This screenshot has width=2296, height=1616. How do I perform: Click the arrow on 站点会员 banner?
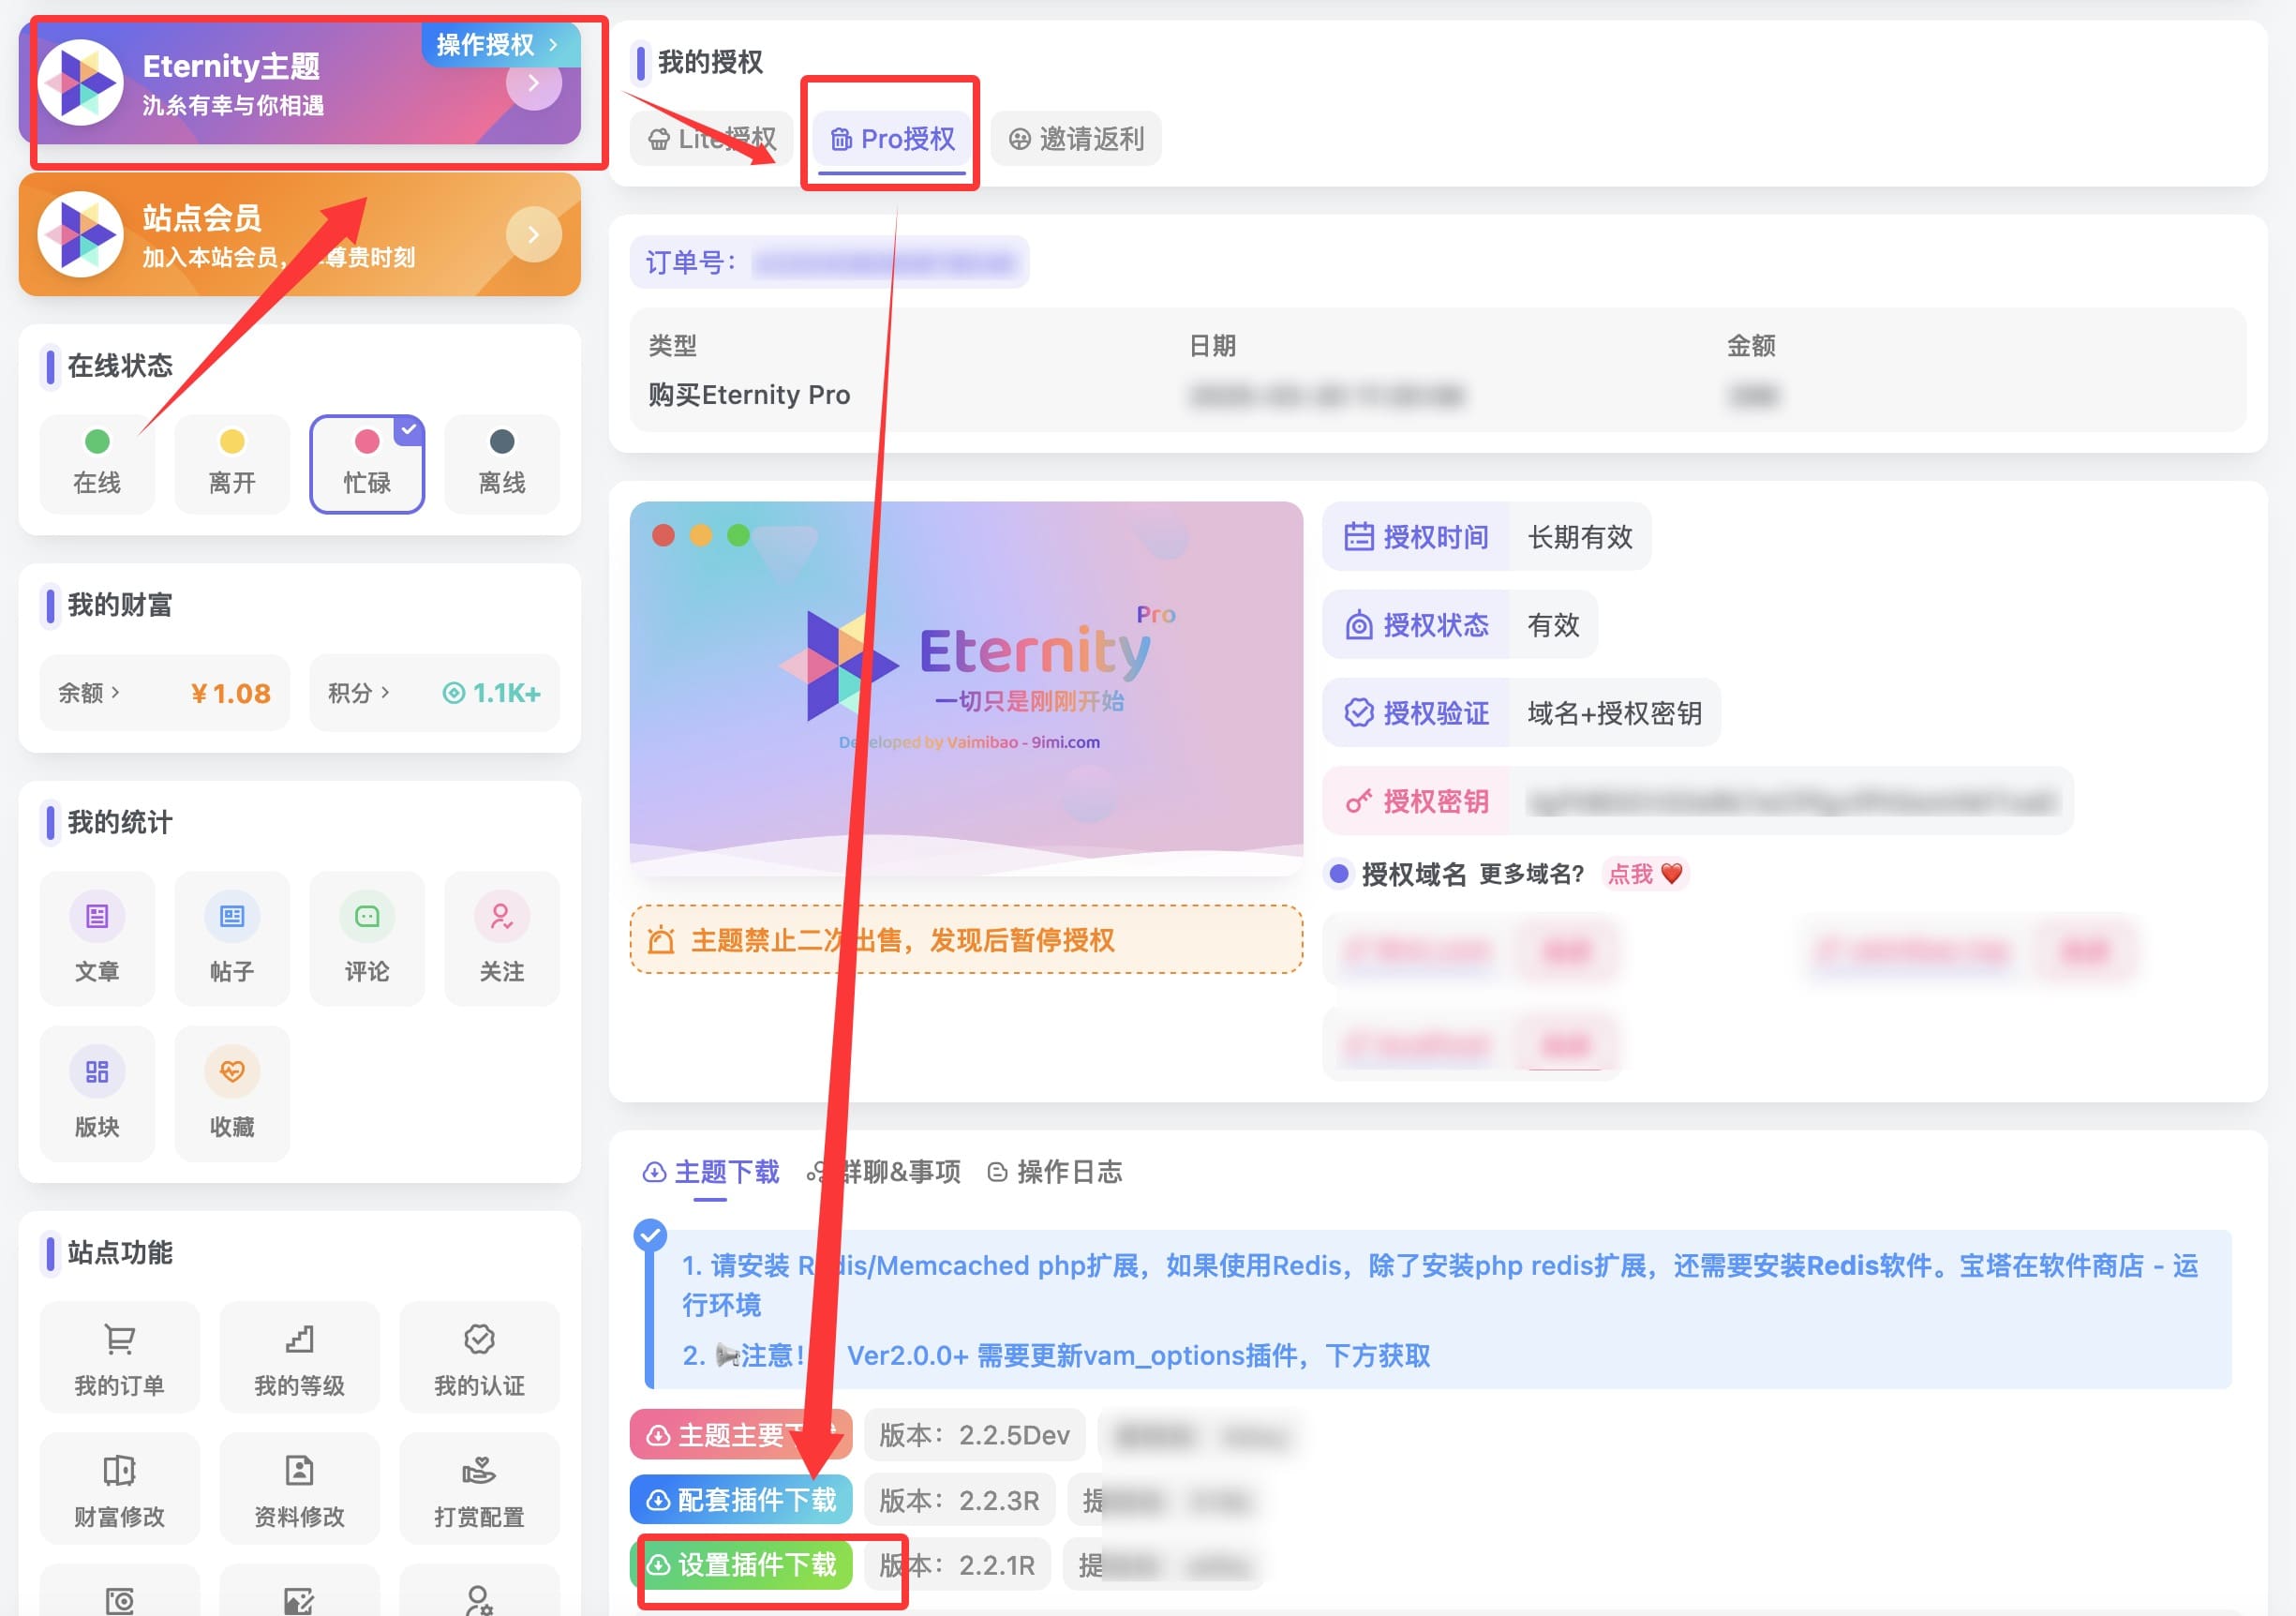[533, 235]
